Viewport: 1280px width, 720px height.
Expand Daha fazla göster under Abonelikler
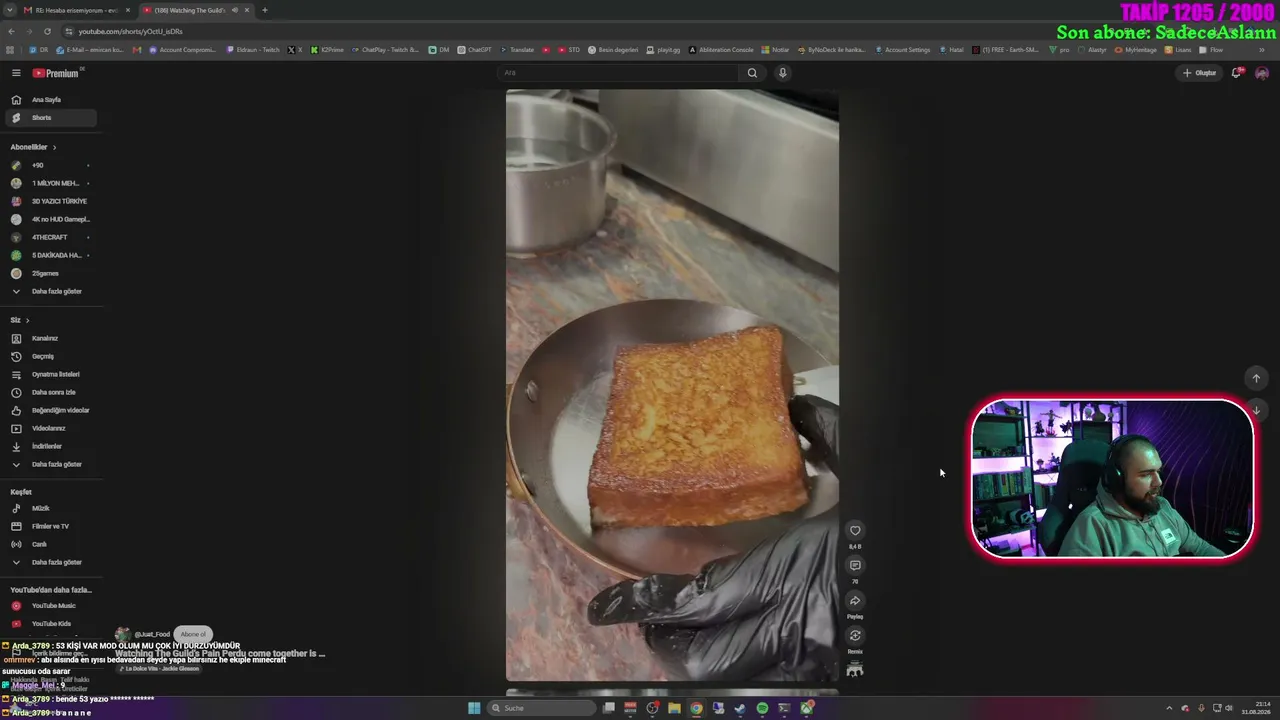point(50,291)
